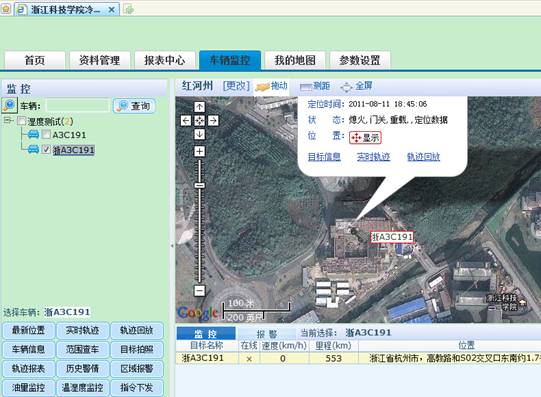This screenshot has width=541, height=397.
Task: Zoom out the map with minus button
Action: coord(199,290)
